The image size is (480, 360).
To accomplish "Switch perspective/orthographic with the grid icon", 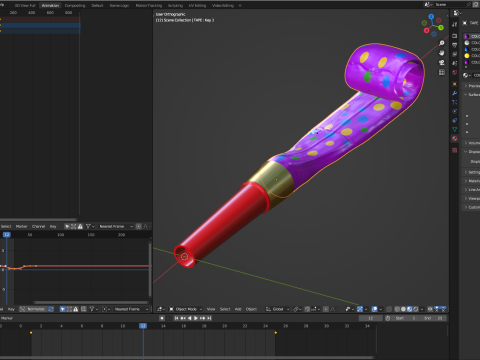I will click(x=442, y=72).
